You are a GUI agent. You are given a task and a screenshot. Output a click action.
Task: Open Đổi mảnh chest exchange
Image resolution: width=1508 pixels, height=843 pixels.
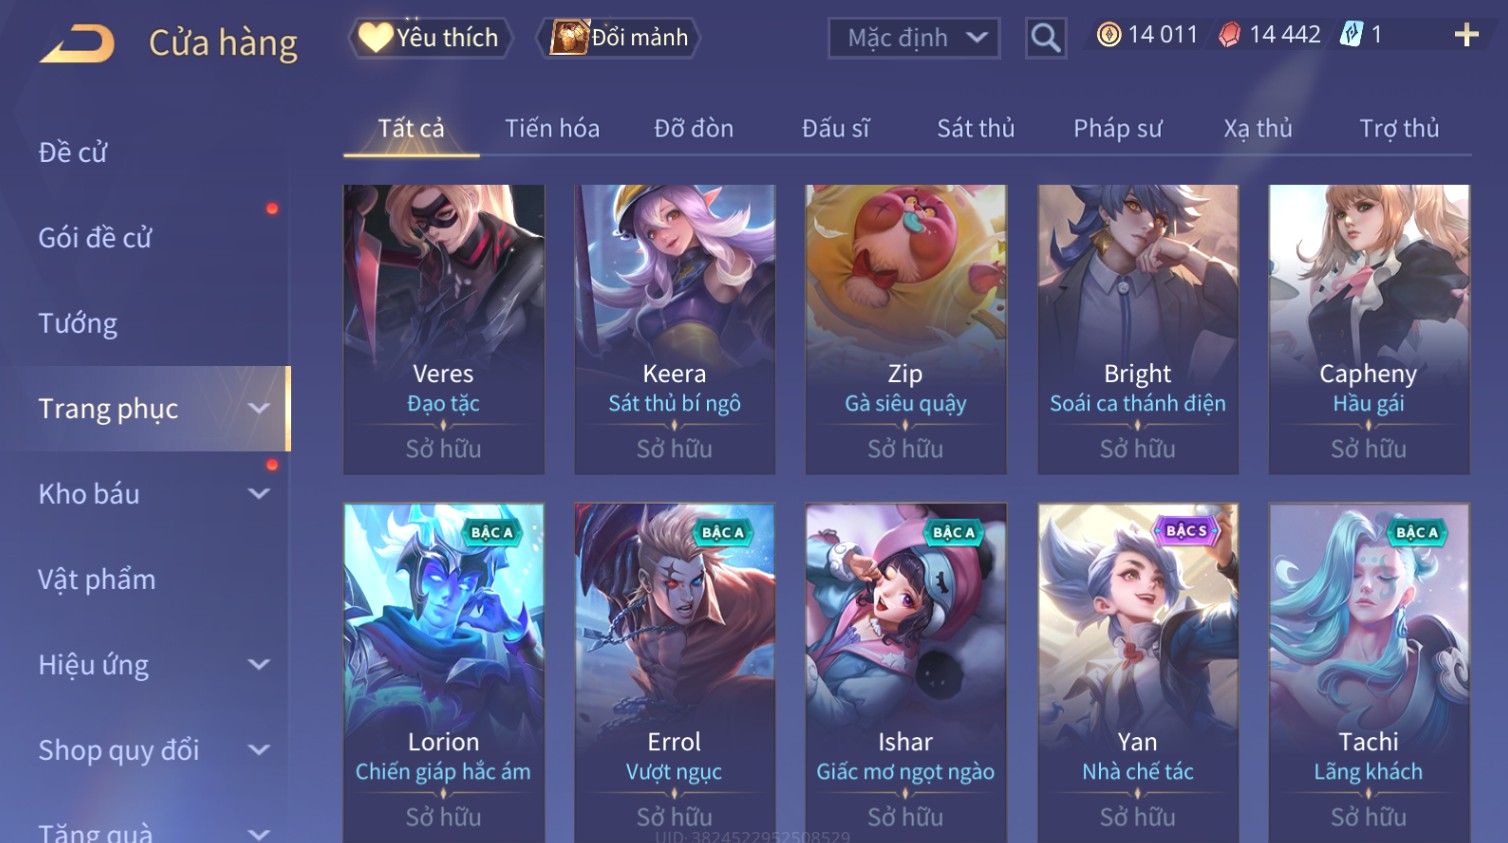(619, 38)
